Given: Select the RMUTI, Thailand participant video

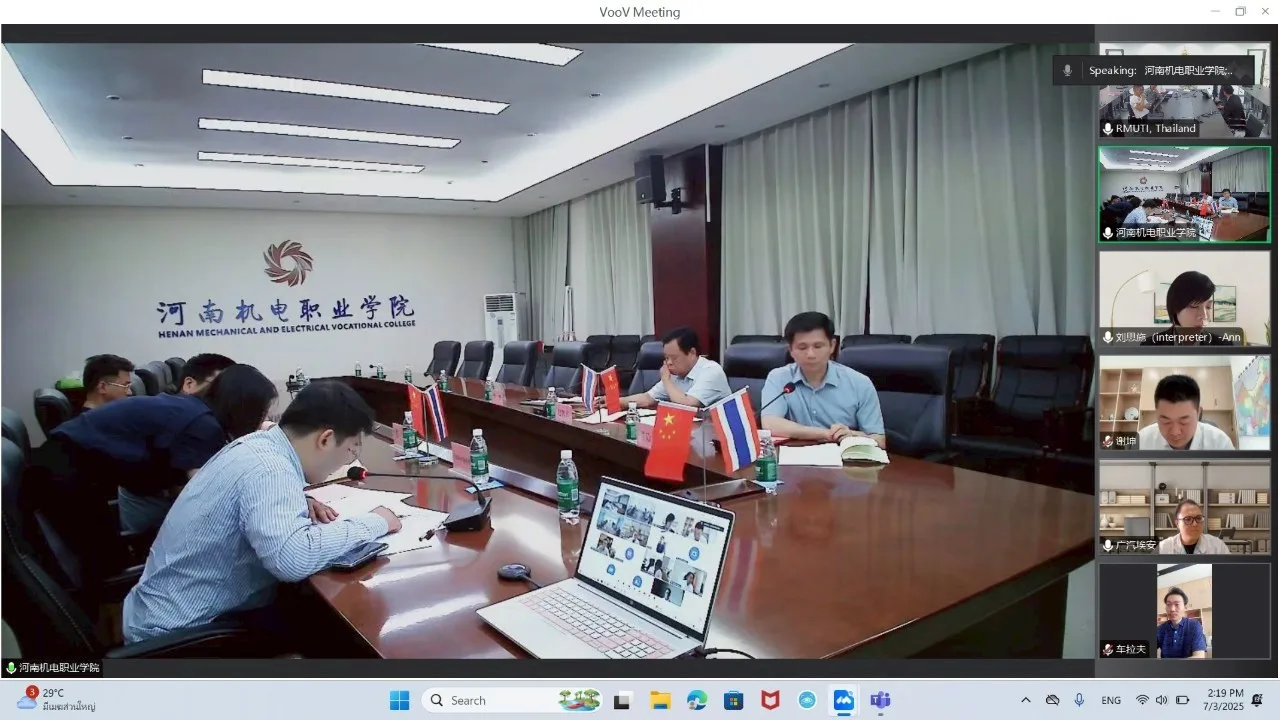Looking at the screenshot, I should (1184, 88).
